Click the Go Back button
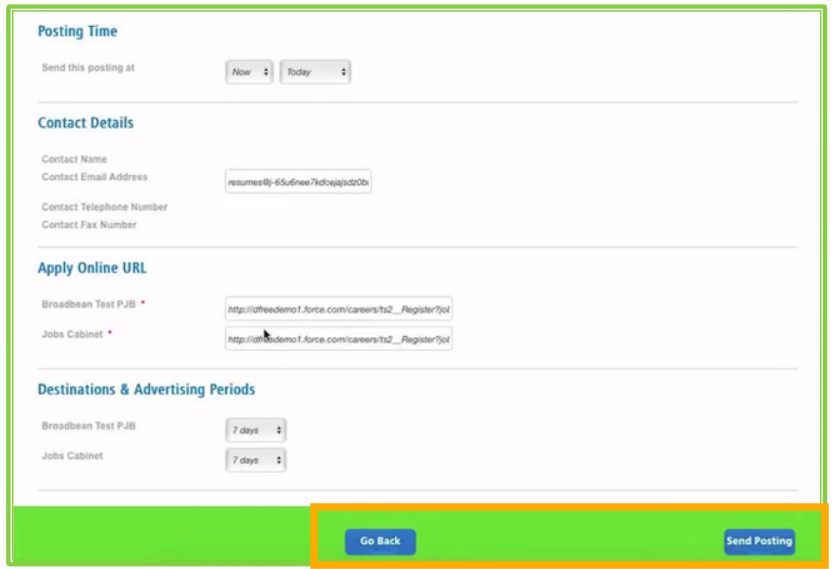The width and height of the screenshot is (832, 569). pyautogui.click(x=380, y=541)
